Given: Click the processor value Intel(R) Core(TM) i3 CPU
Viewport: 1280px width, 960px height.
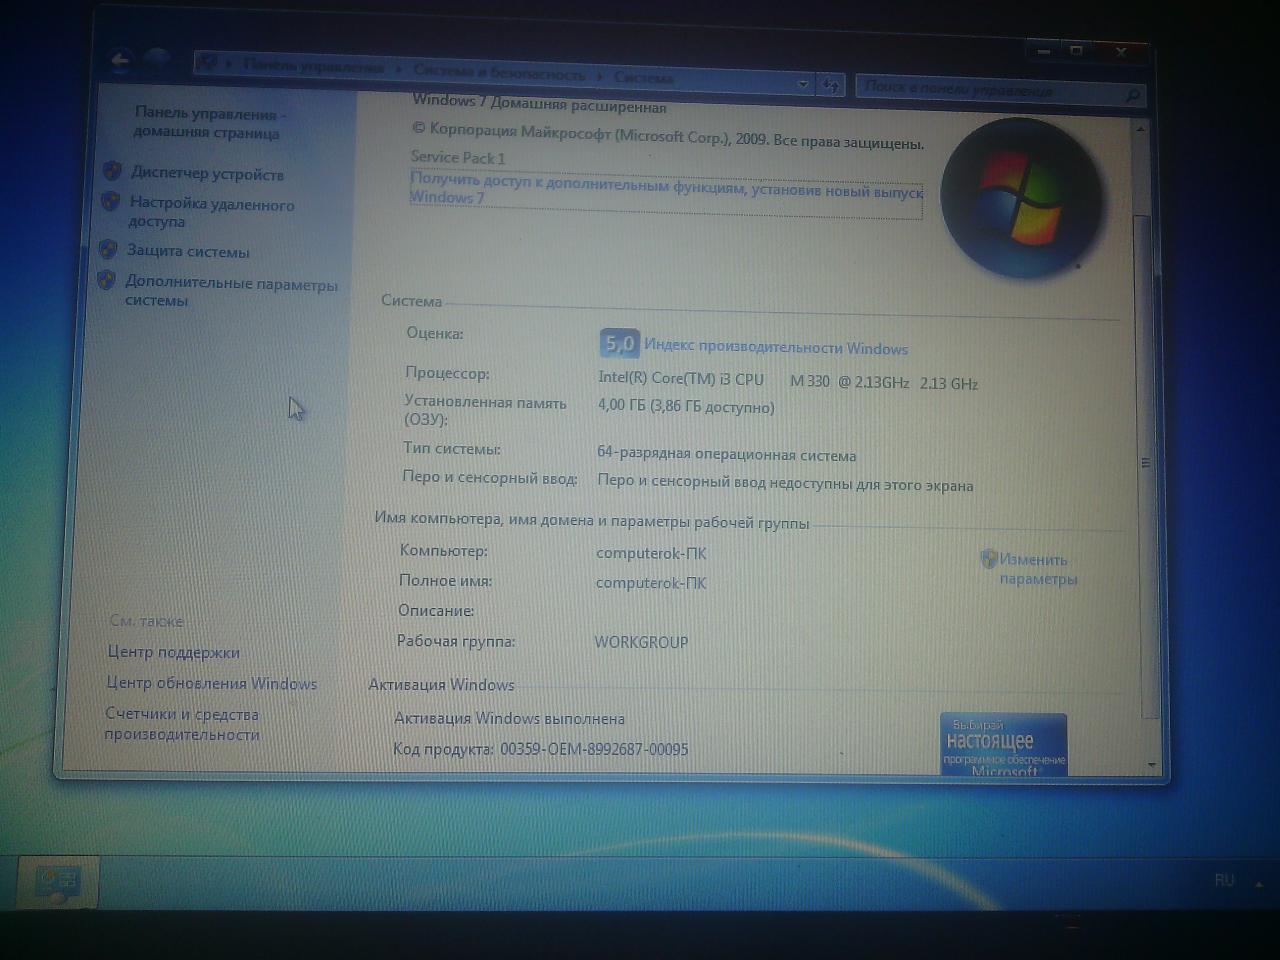Looking at the screenshot, I should tap(680, 378).
